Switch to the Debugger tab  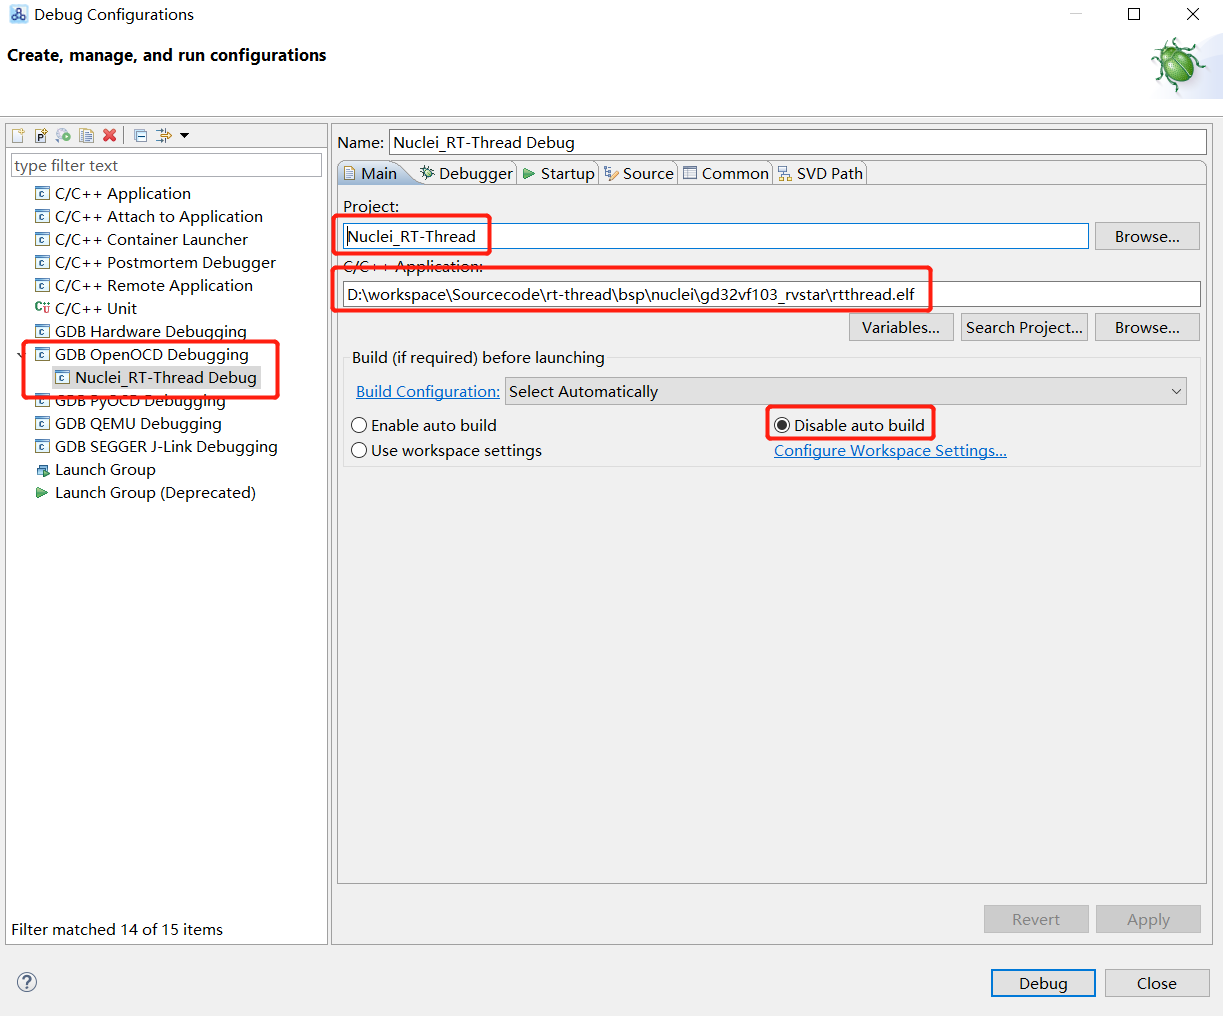466,173
